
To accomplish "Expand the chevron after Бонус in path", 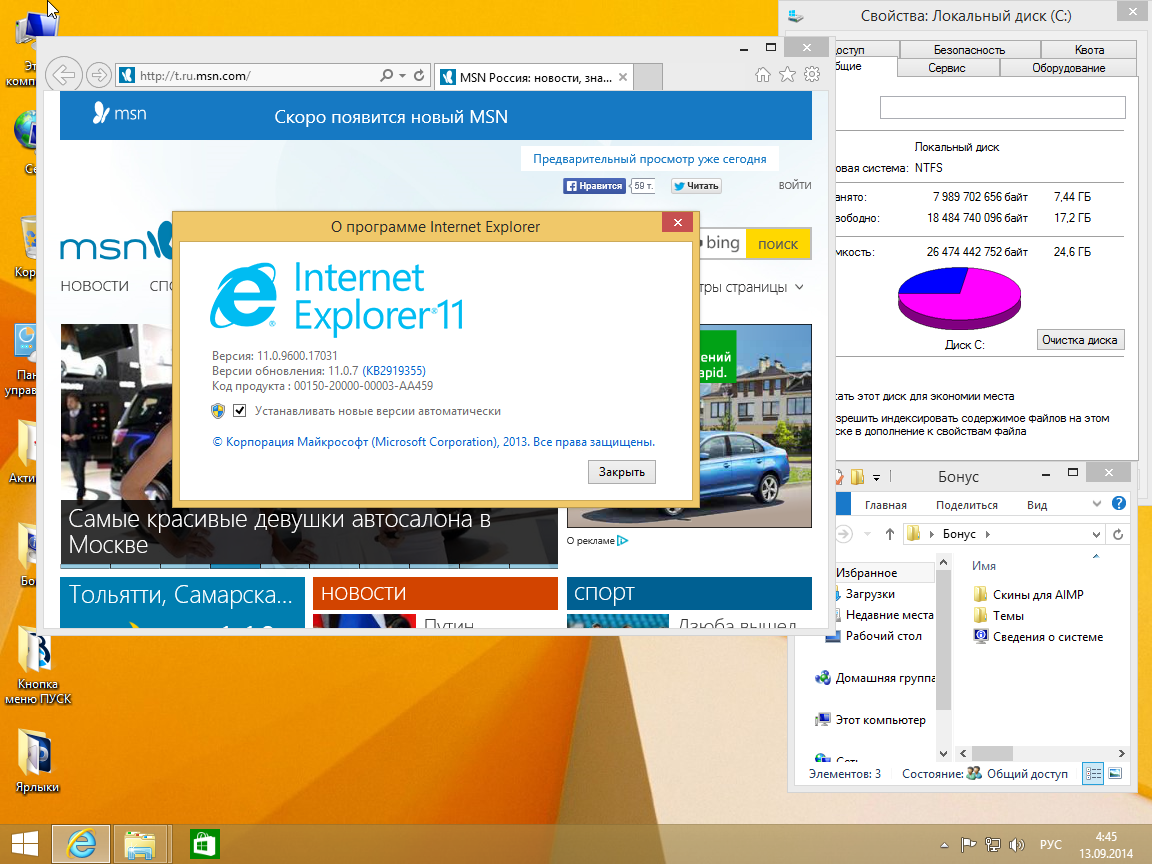I will (x=987, y=534).
